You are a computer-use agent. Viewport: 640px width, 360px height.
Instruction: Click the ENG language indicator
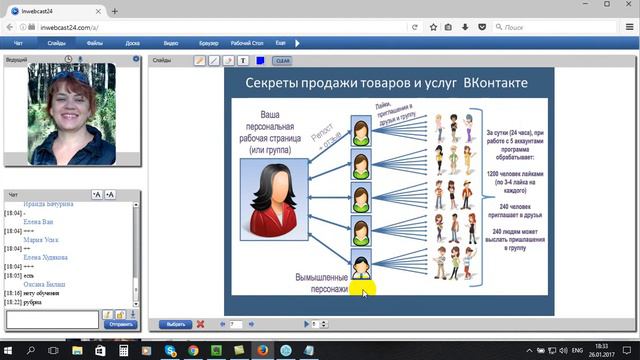point(577,351)
